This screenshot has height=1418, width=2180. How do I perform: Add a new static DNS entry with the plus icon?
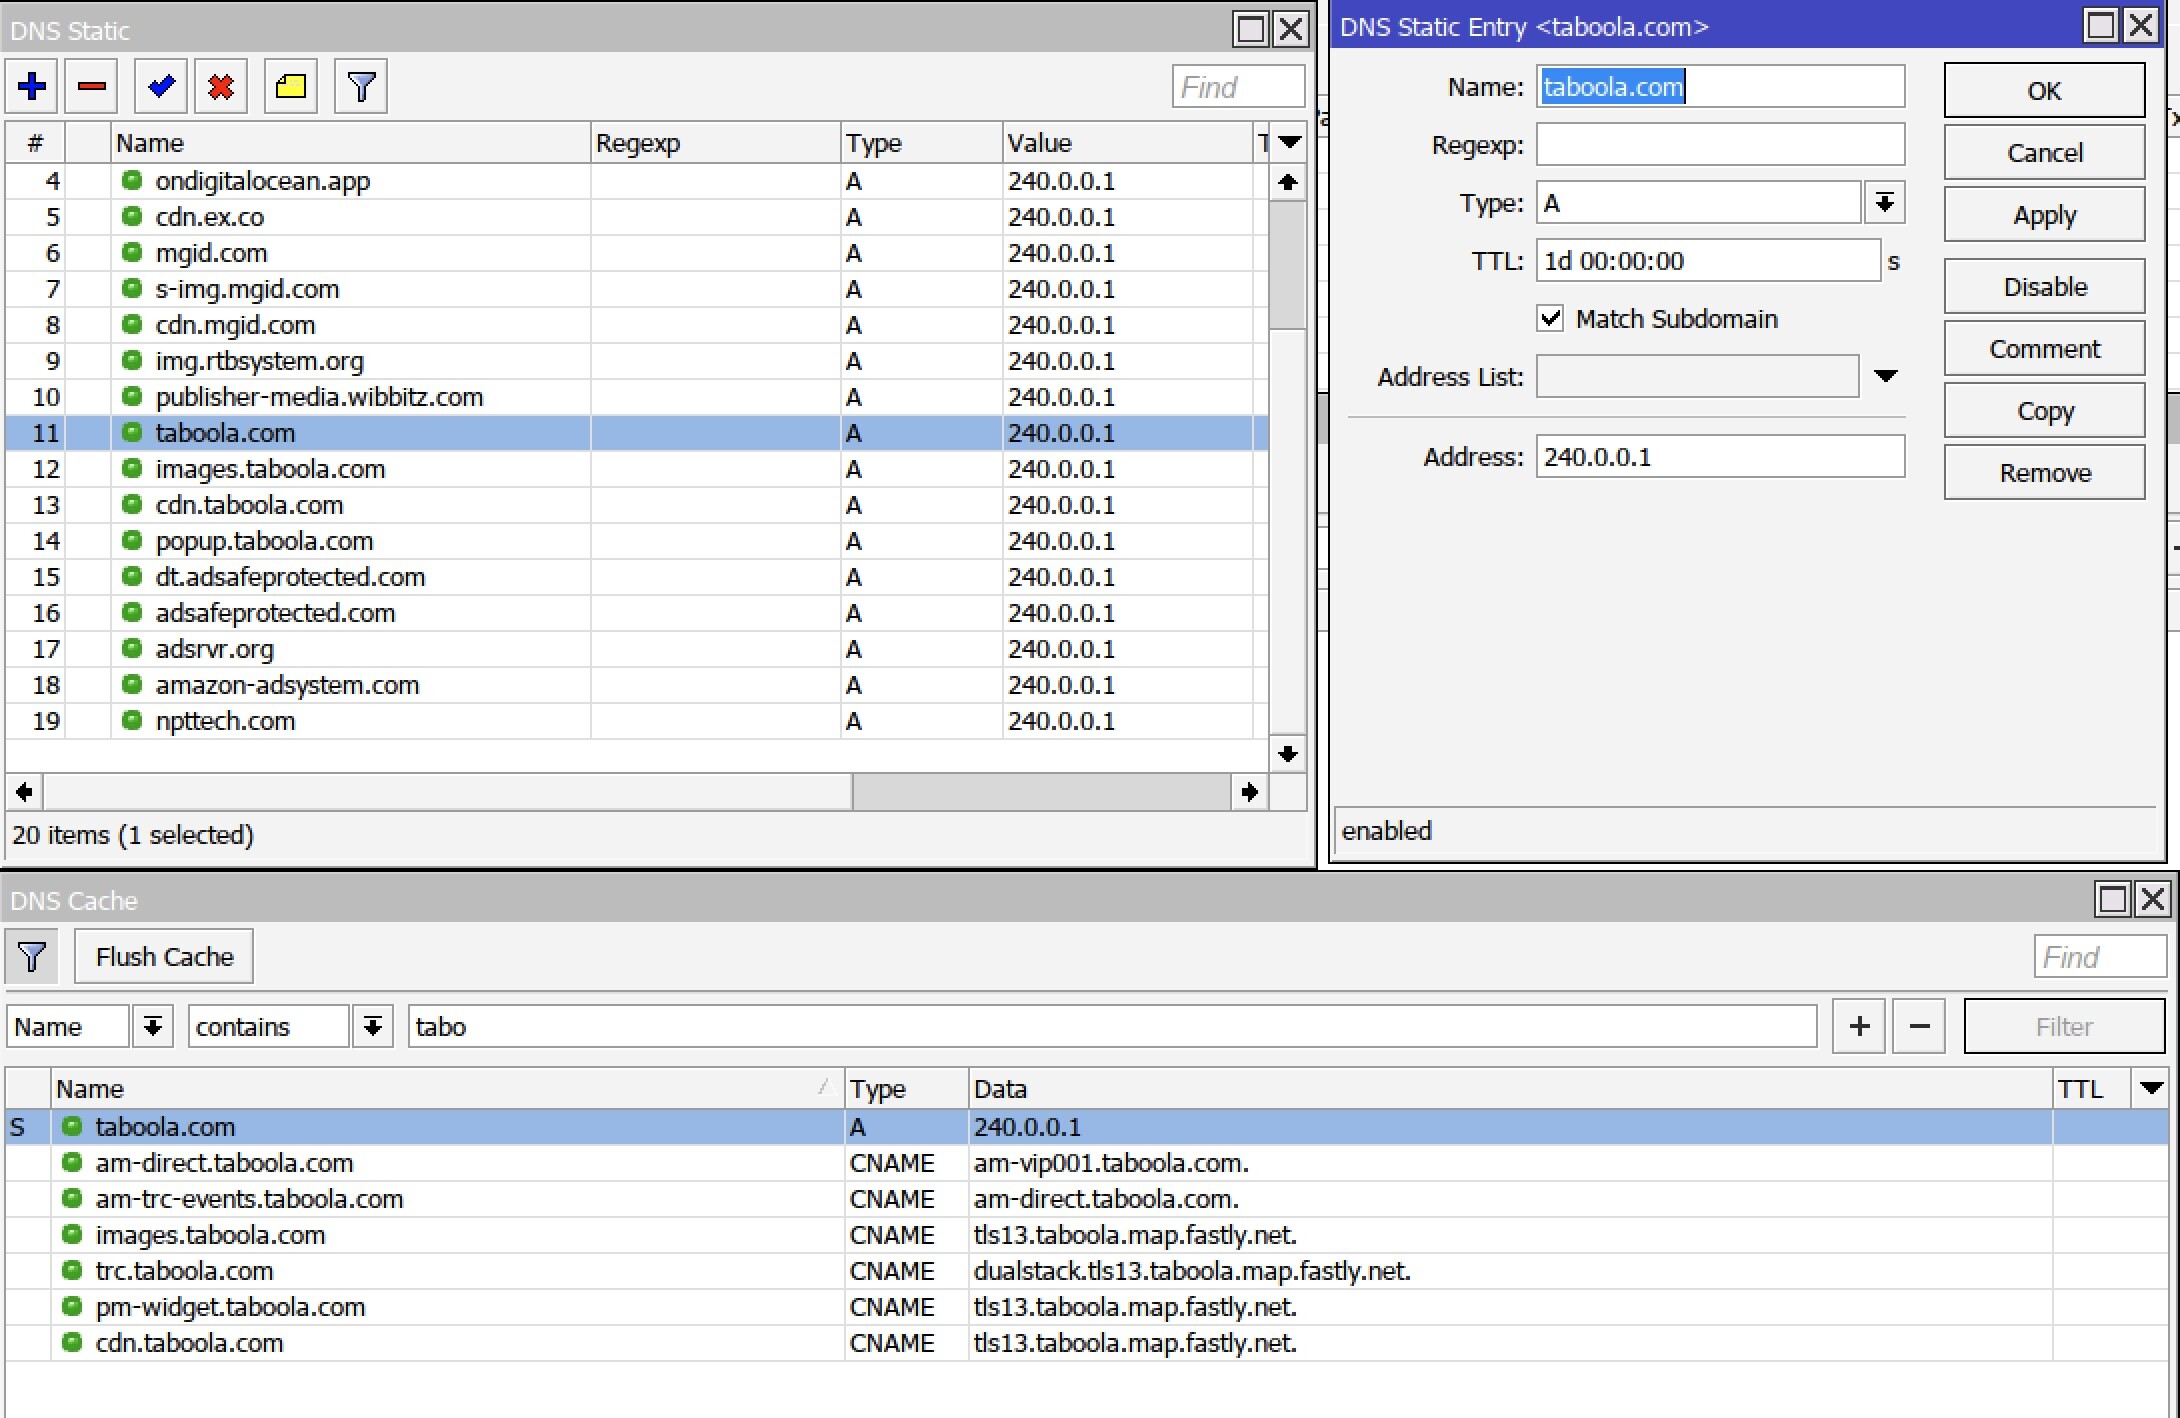pyautogui.click(x=31, y=86)
